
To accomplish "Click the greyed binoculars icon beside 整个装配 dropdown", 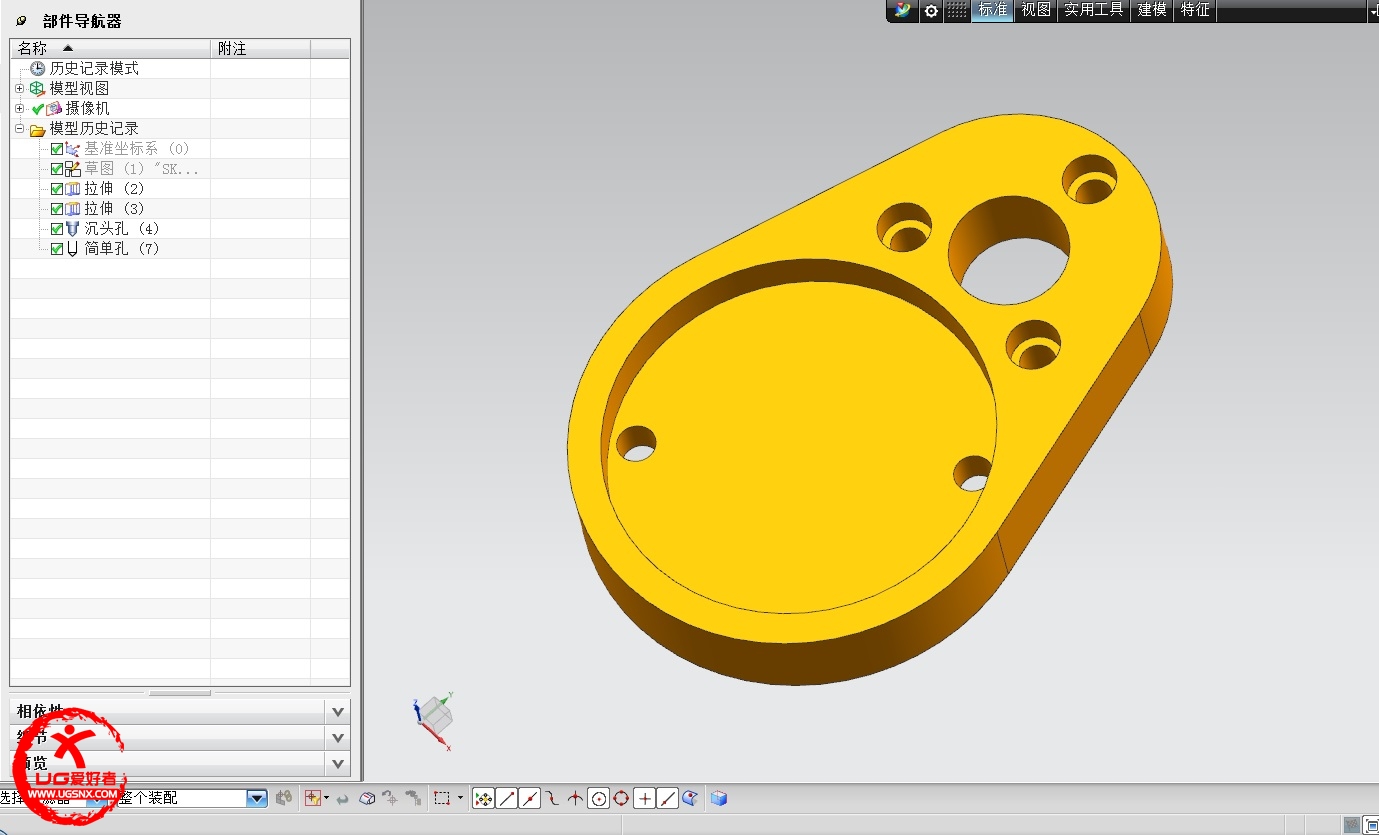I will point(284,797).
